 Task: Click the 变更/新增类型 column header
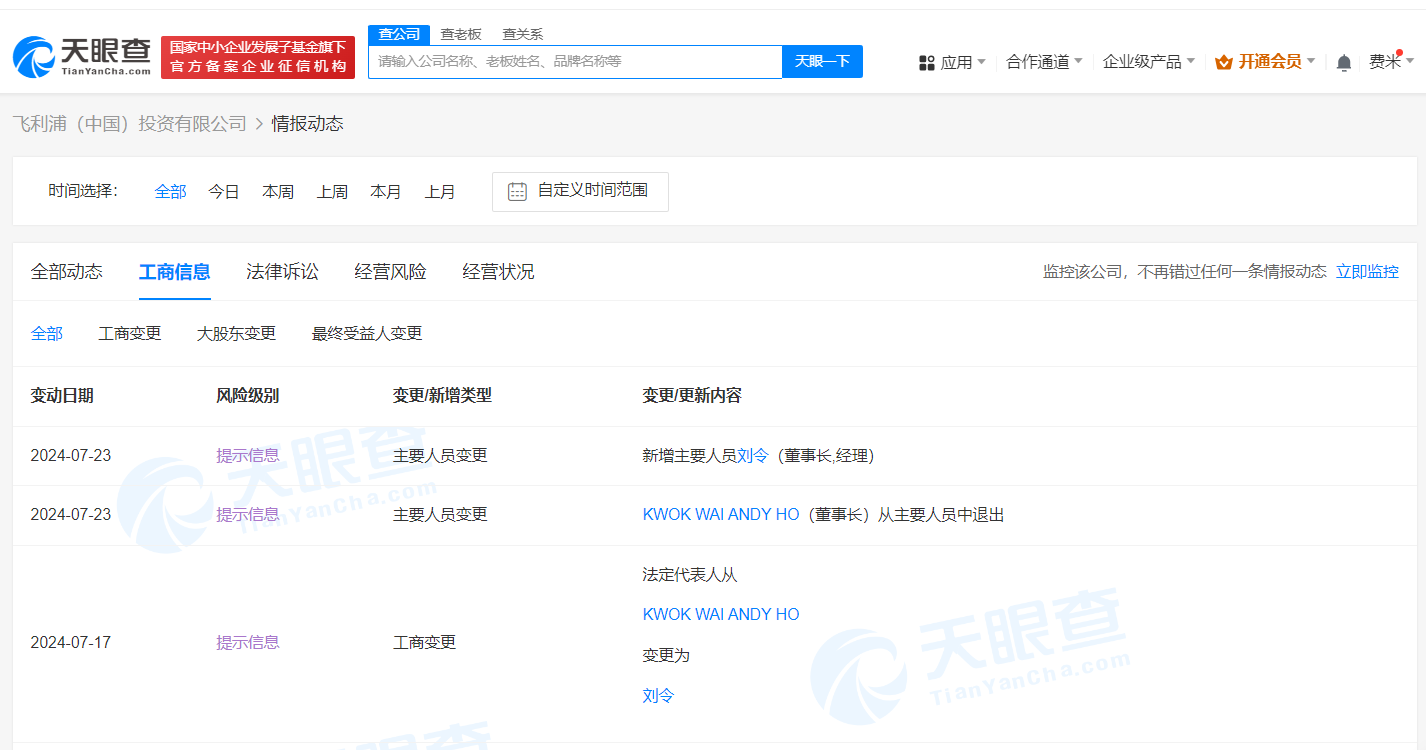pos(442,395)
